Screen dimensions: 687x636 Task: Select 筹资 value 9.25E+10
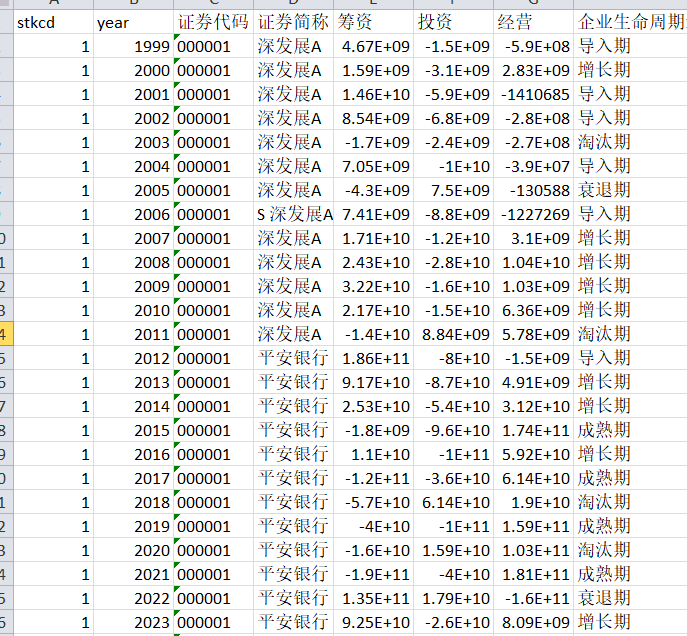click(x=373, y=622)
